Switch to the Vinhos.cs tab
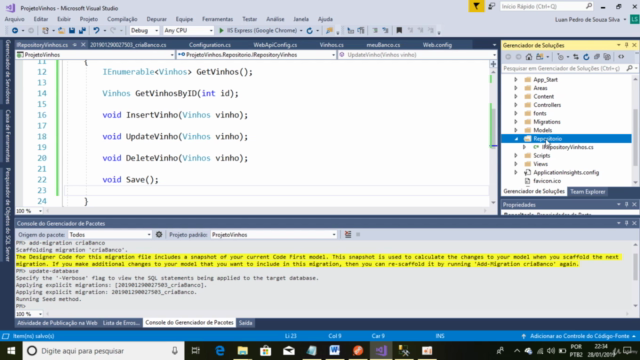 (331, 45)
